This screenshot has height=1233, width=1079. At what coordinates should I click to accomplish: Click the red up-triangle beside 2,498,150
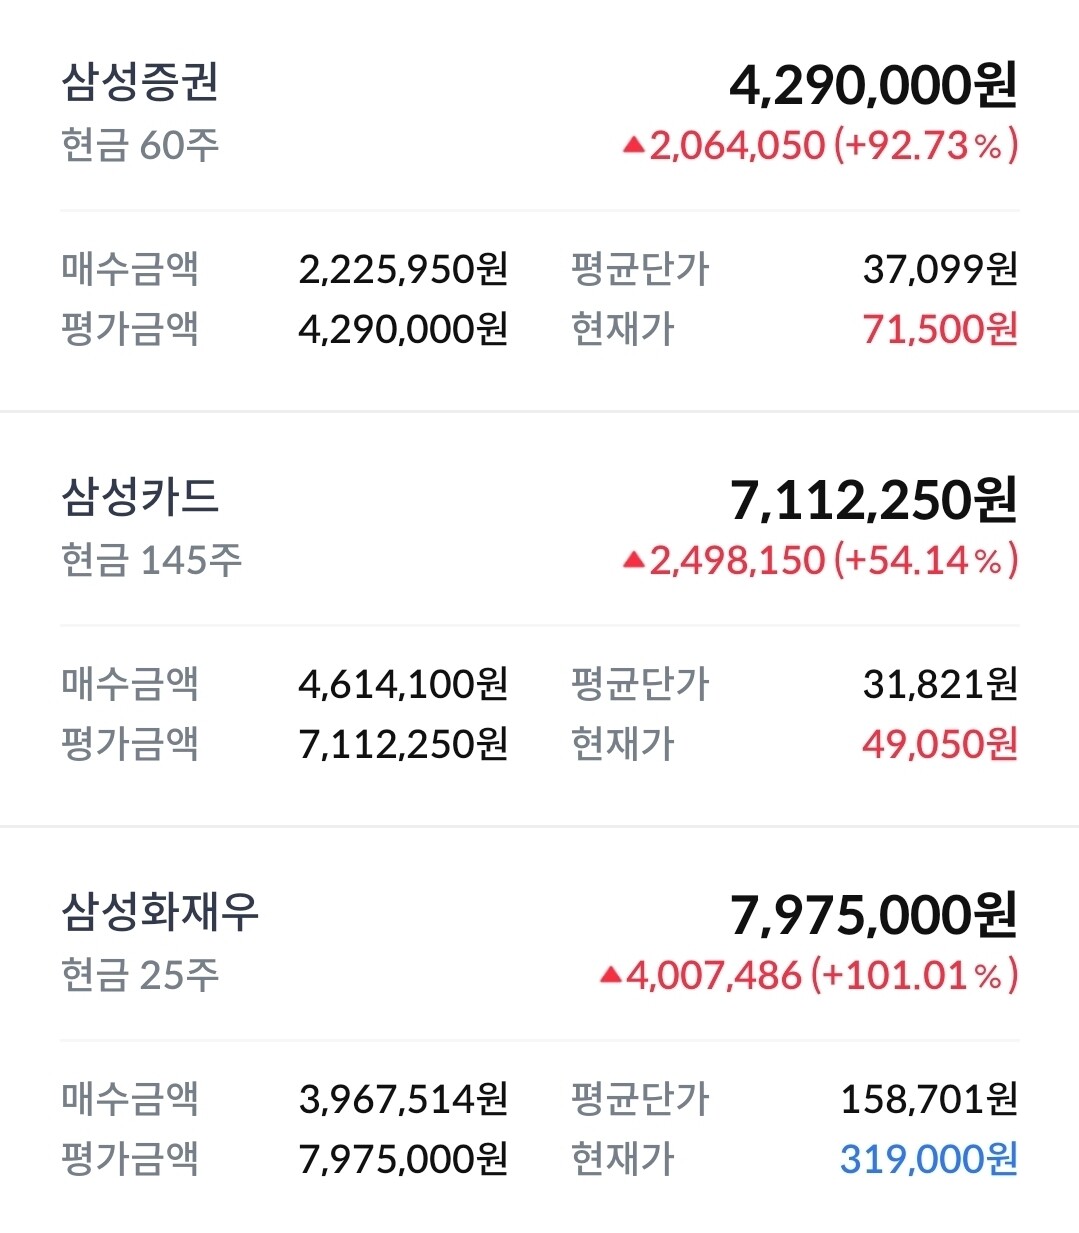(x=633, y=561)
